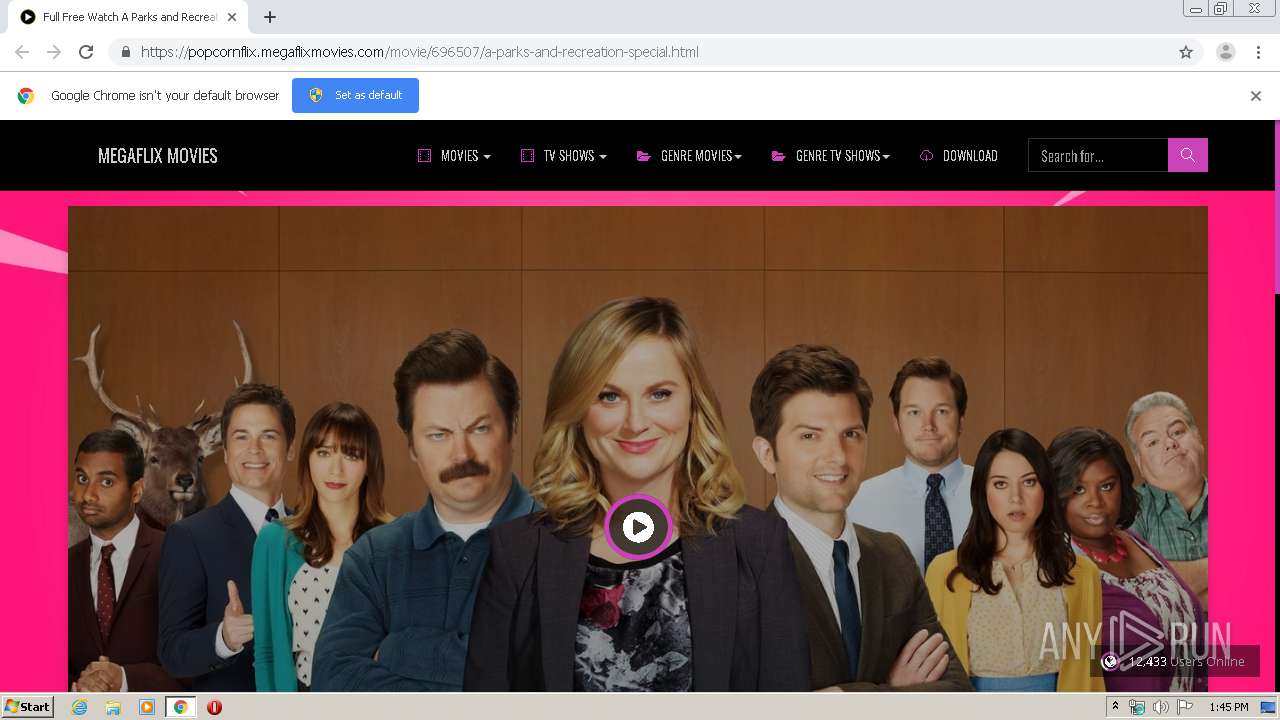Click the Show desktop button
This screenshot has height=720, width=1280.
click(1268, 707)
